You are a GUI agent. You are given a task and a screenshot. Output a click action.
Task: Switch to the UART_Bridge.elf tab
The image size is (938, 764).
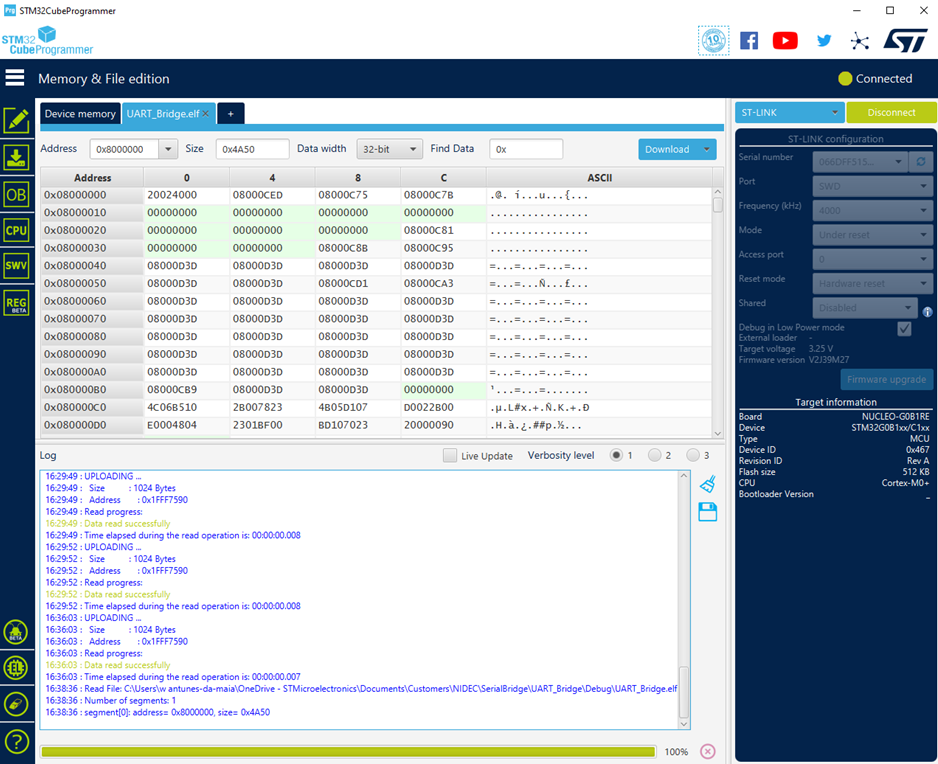tap(163, 114)
